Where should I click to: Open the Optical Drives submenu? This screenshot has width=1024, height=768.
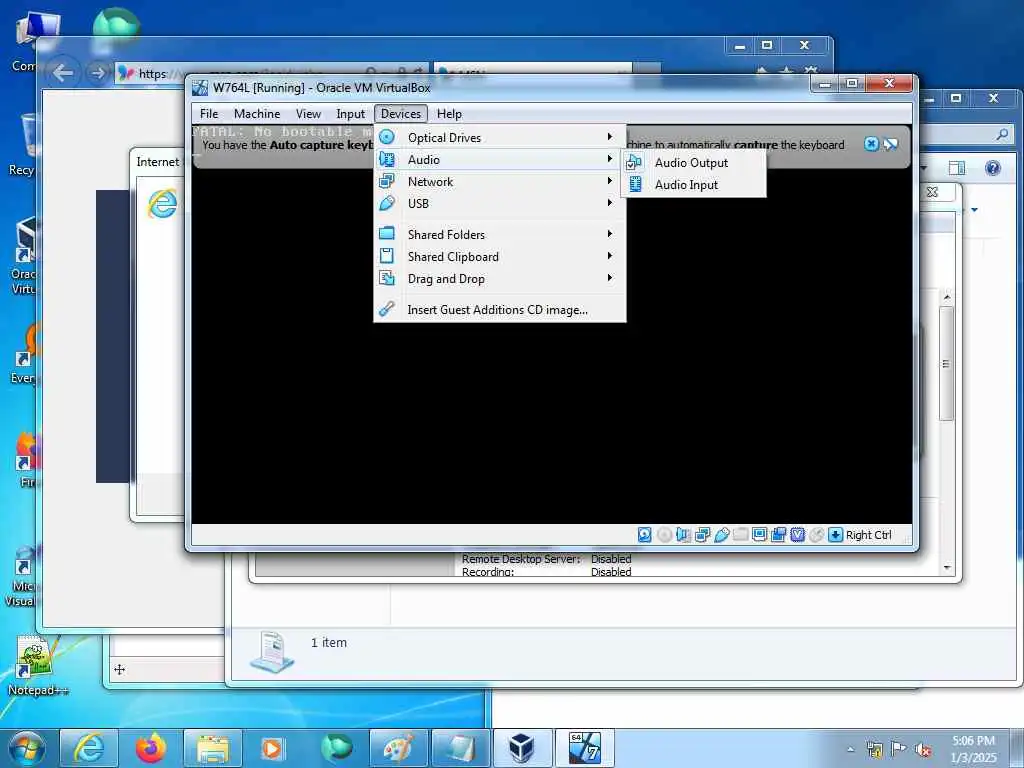point(500,137)
